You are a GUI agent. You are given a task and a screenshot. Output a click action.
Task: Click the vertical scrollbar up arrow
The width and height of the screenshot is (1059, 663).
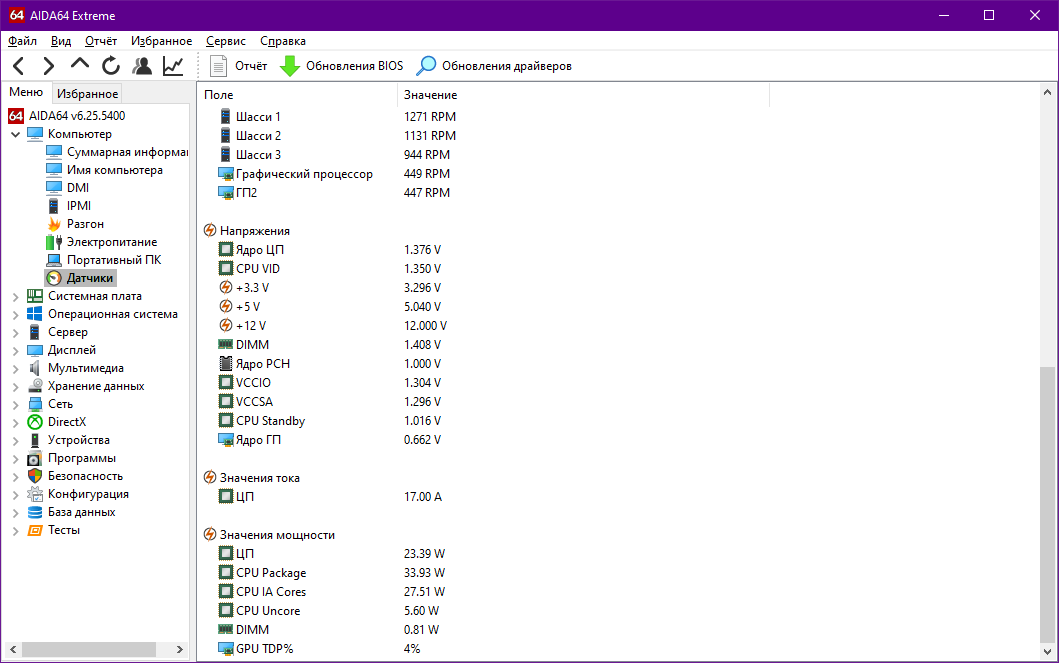1048,92
